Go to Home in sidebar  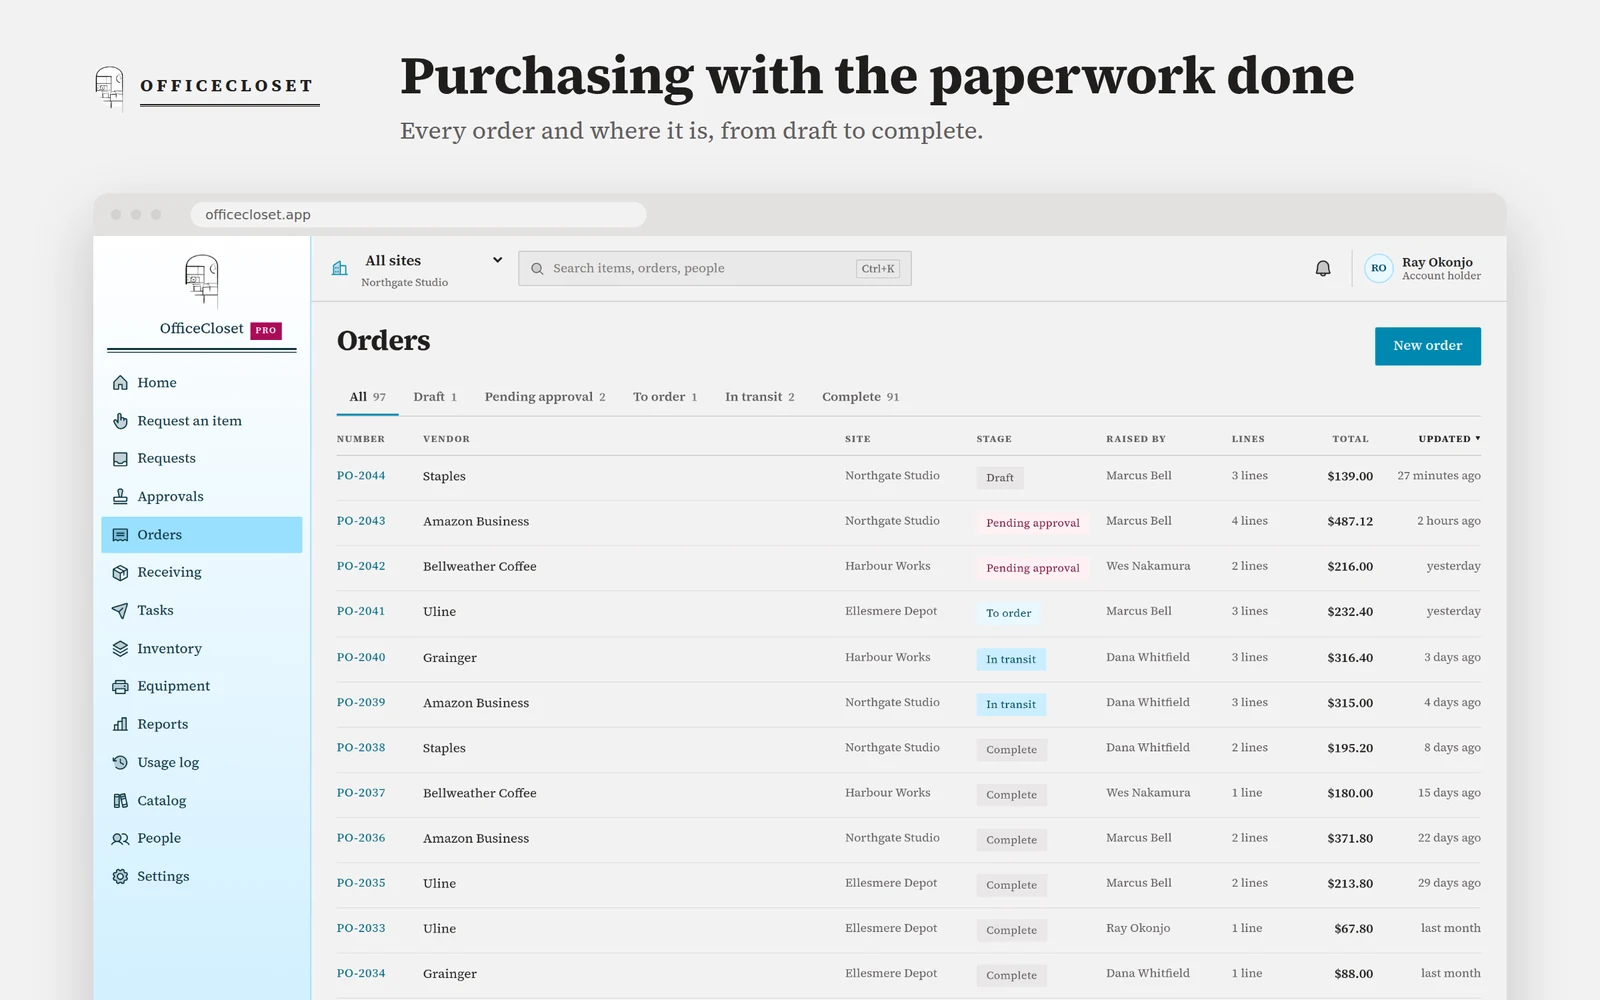(x=157, y=383)
